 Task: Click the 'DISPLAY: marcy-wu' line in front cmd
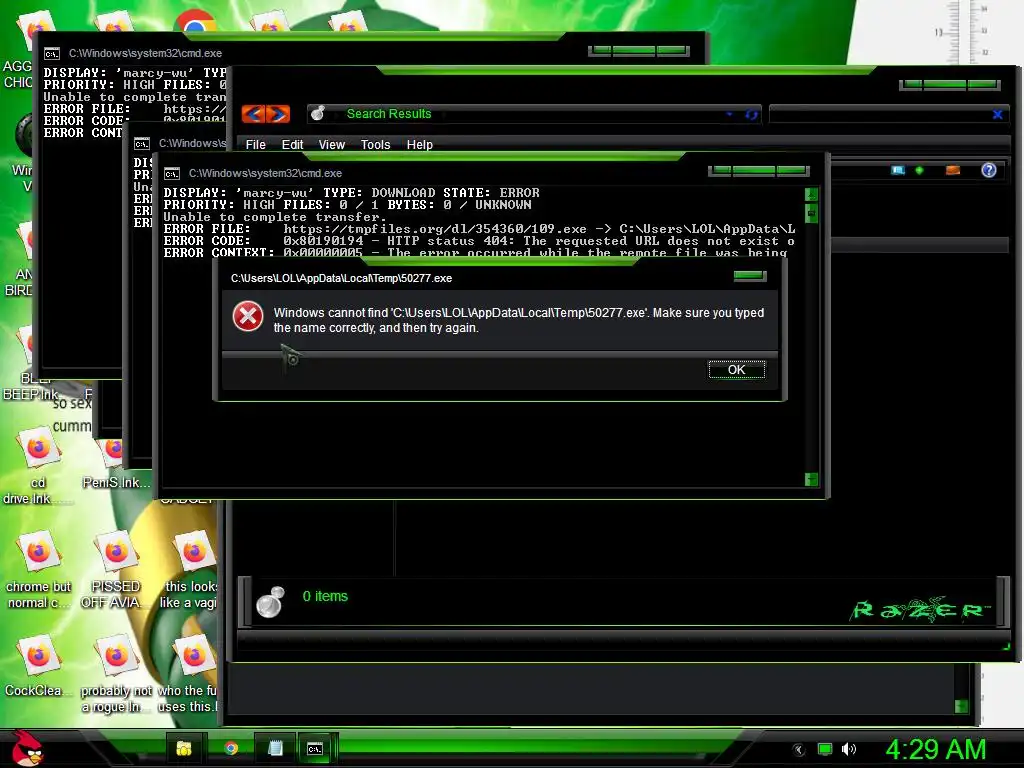[x=351, y=193]
